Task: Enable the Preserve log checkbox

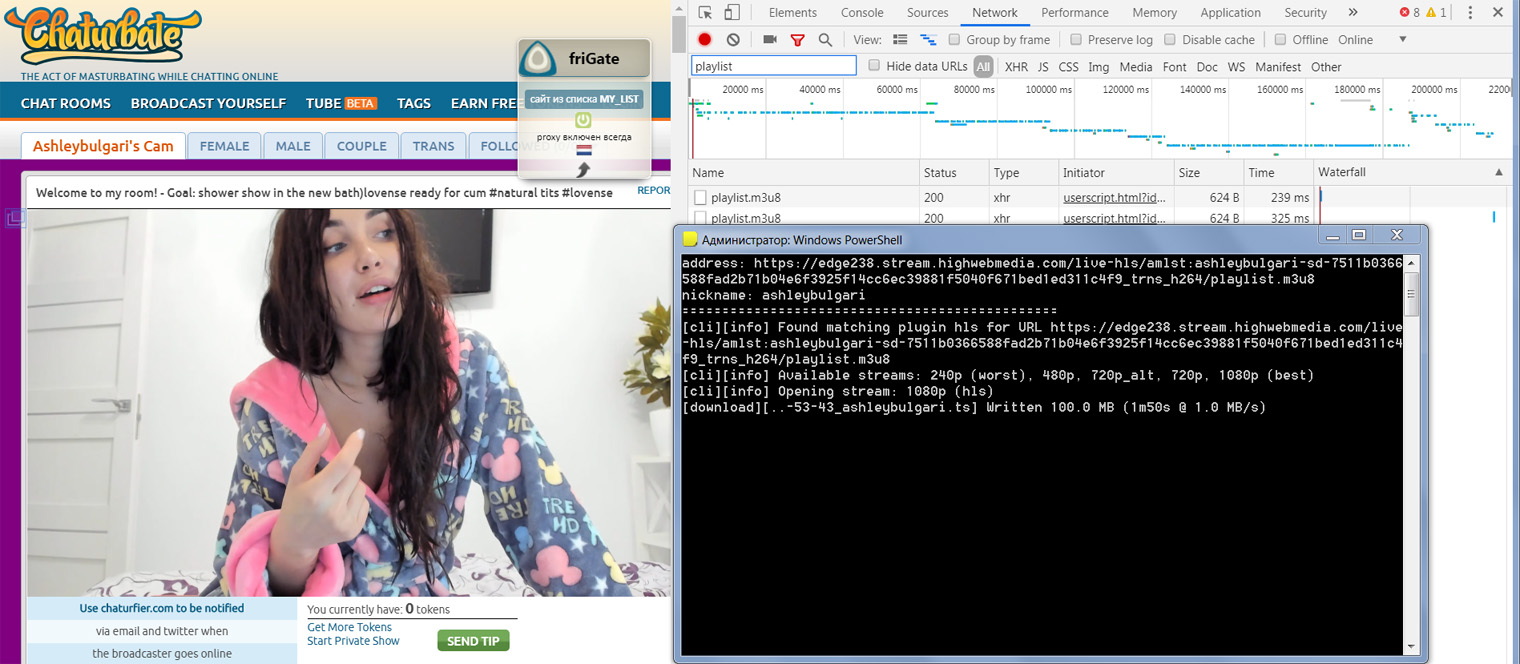Action: tap(1076, 40)
